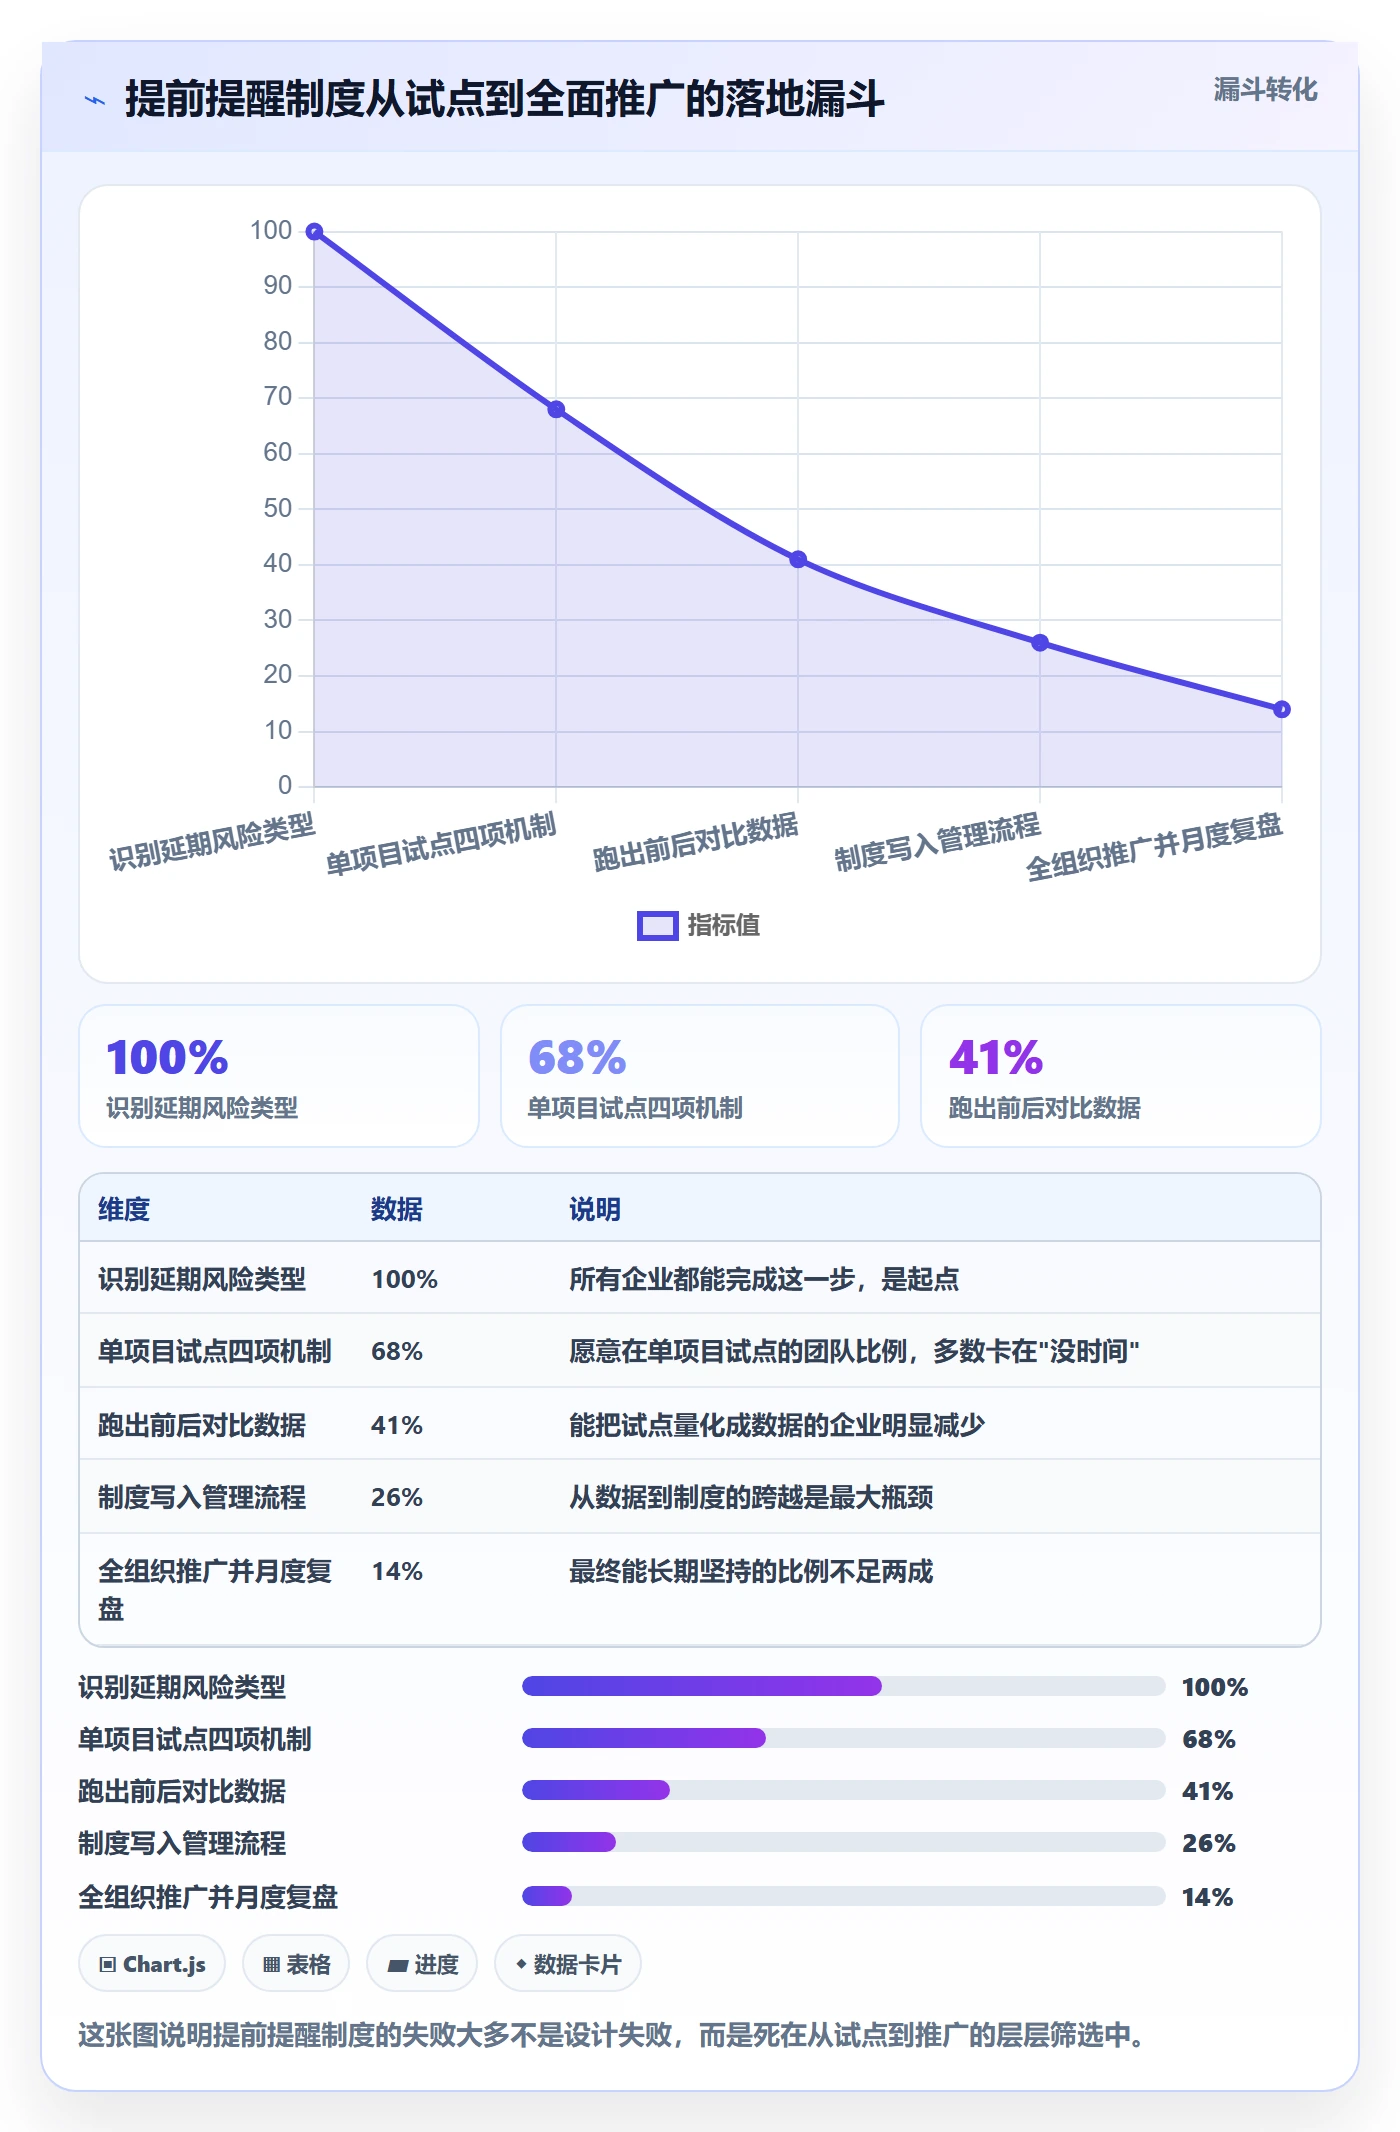Select the chart data point at 26
The image size is (1400, 2132).
tap(1040, 642)
